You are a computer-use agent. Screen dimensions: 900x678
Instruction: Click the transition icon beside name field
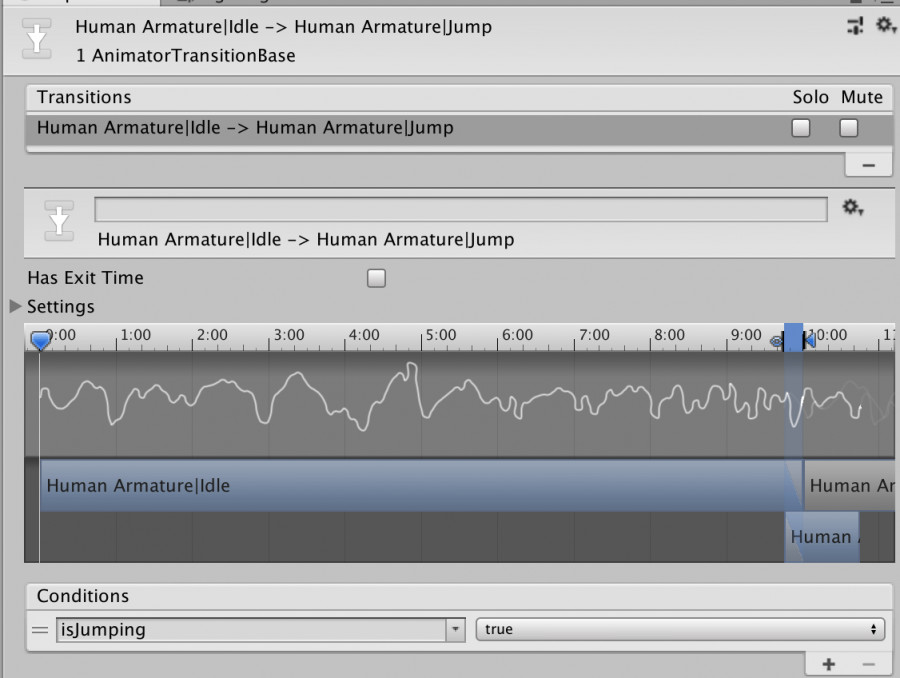59,221
